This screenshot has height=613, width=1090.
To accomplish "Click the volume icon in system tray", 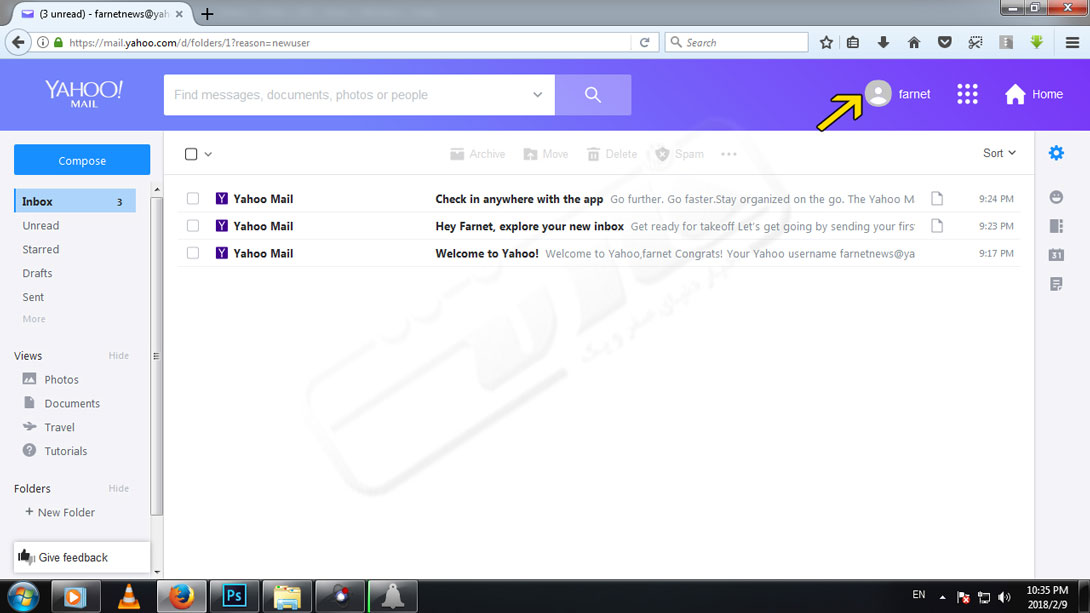I will [1004, 597].
